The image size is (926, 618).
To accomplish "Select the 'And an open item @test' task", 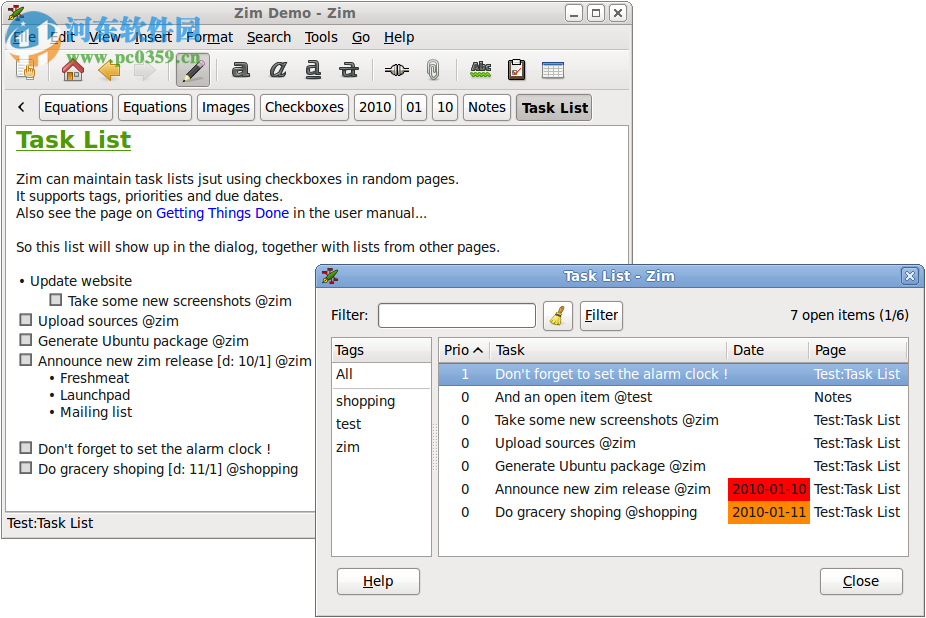I will tap(673, 398).
